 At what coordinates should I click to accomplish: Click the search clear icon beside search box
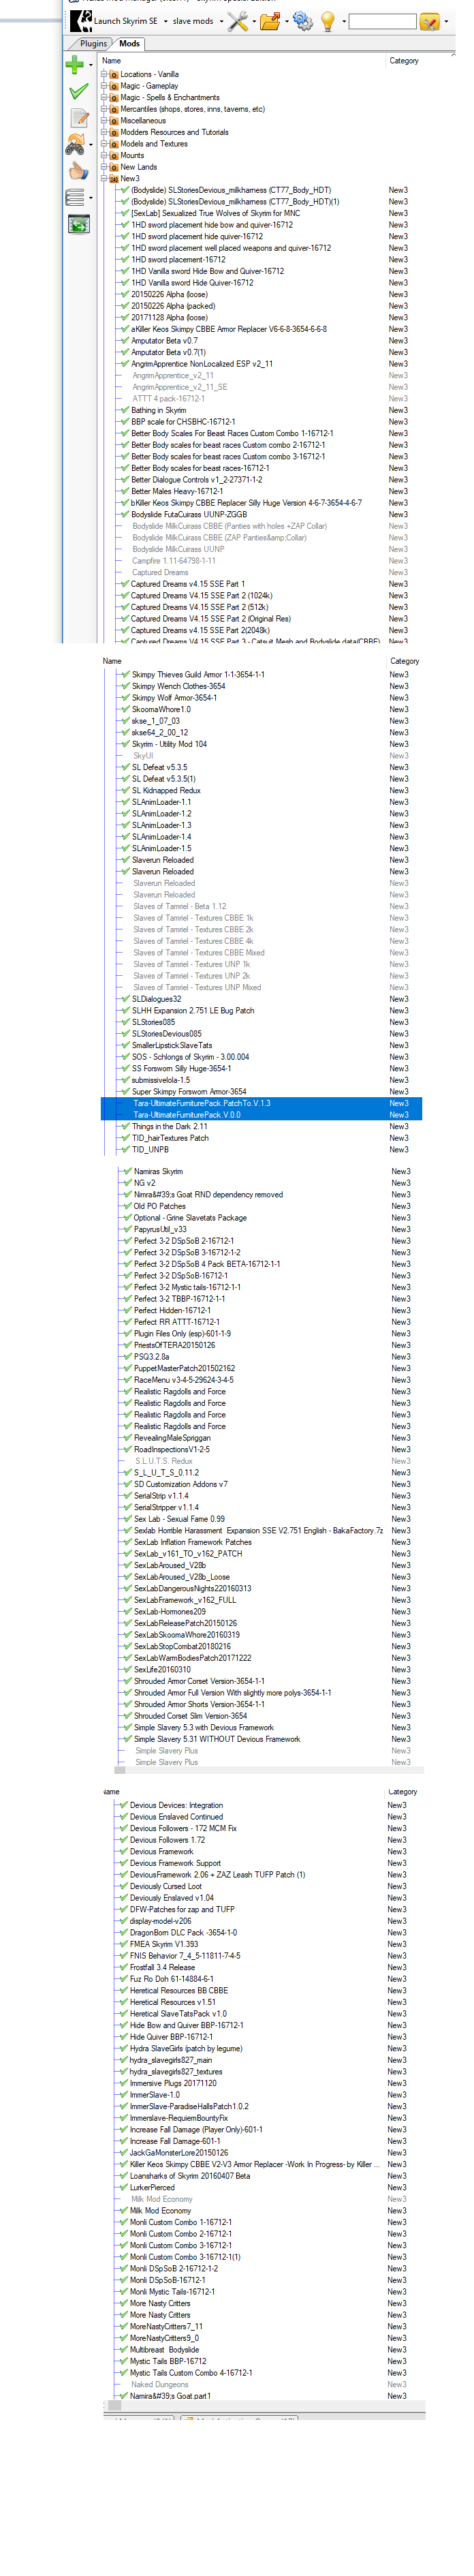point(429,21)
